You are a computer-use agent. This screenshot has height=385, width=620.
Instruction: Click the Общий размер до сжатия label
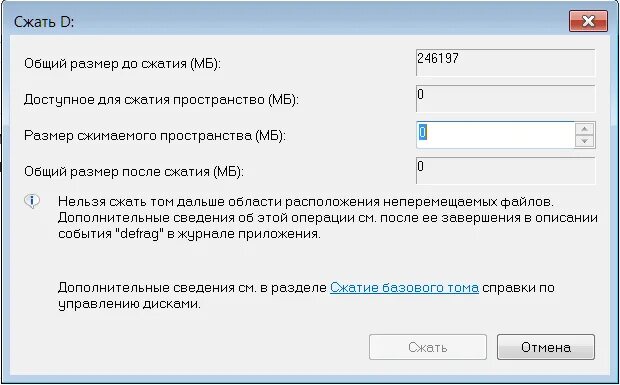[122, 63]
